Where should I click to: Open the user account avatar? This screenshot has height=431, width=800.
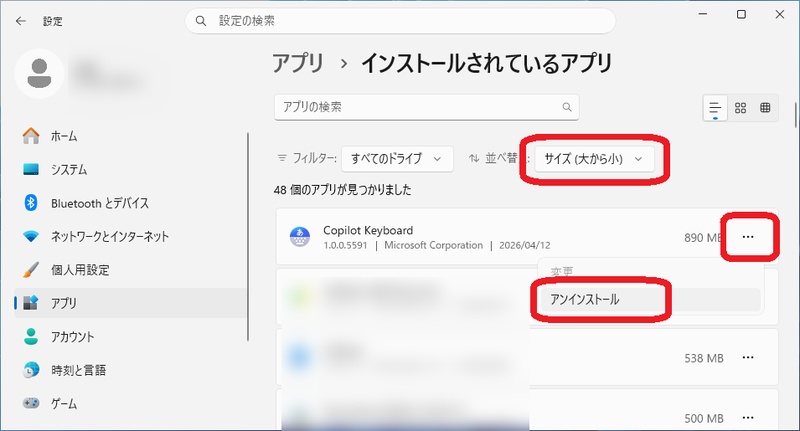(x=39, y=73)
